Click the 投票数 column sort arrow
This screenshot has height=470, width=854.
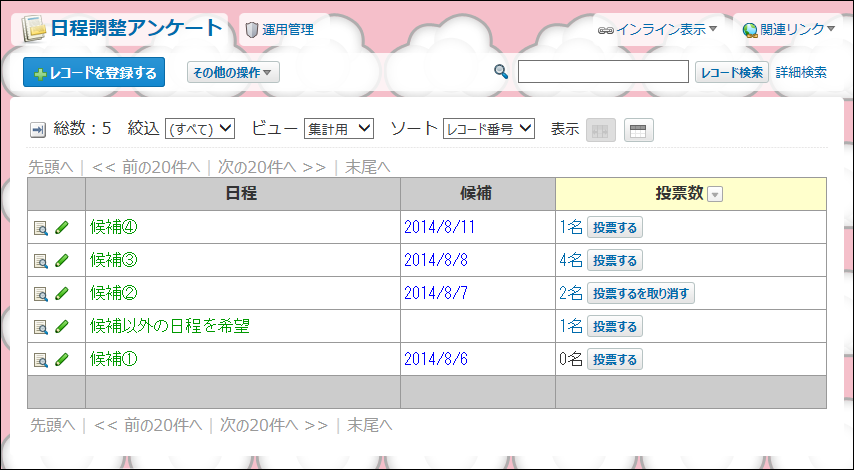coord(715,194)
